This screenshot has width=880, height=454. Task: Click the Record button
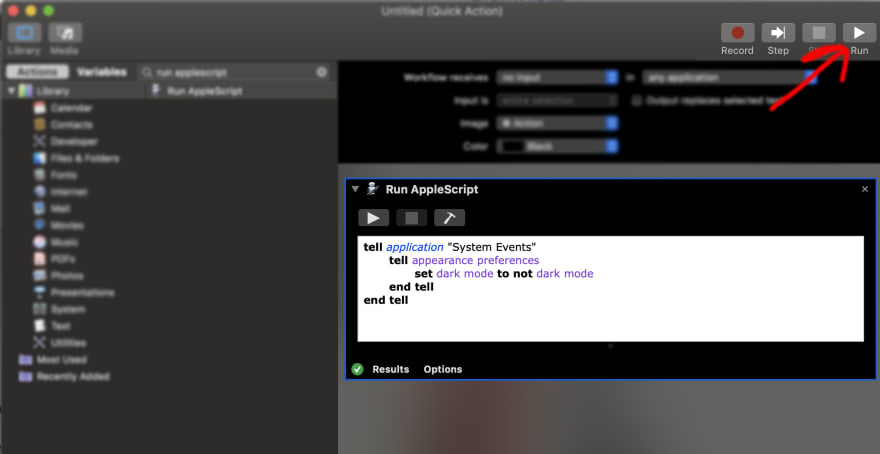737,33
